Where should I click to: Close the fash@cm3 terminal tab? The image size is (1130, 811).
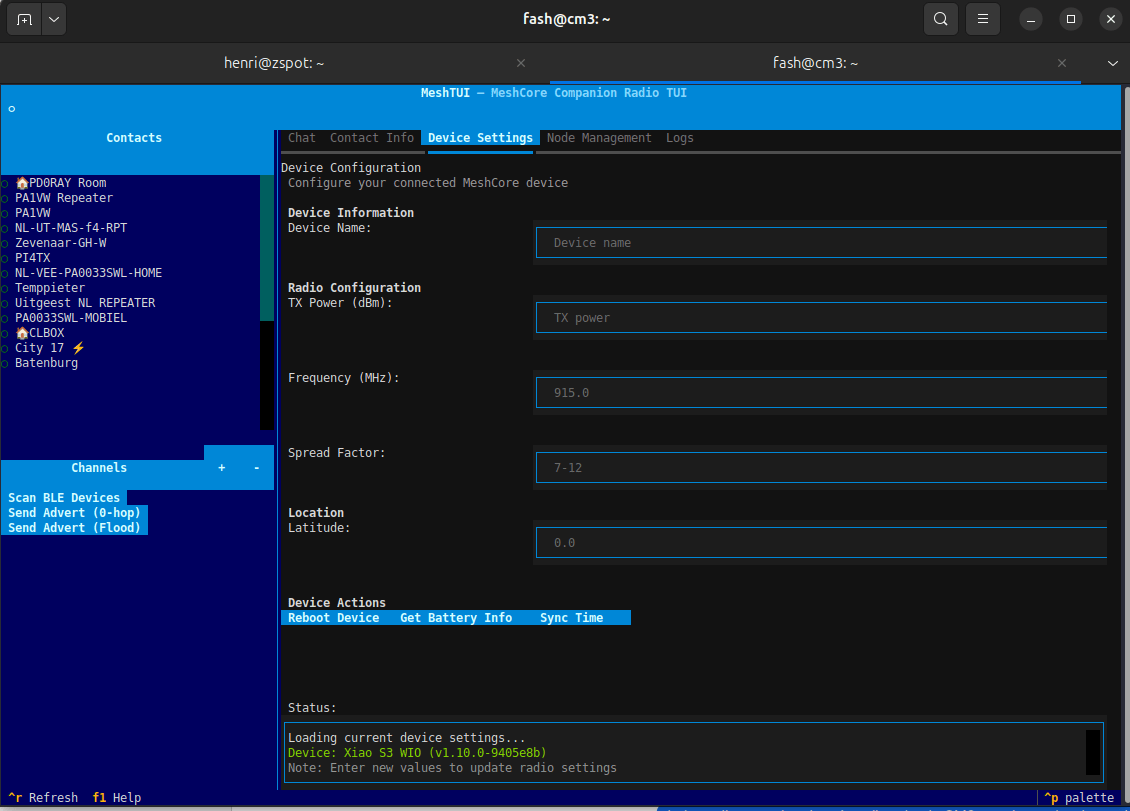1062,63
